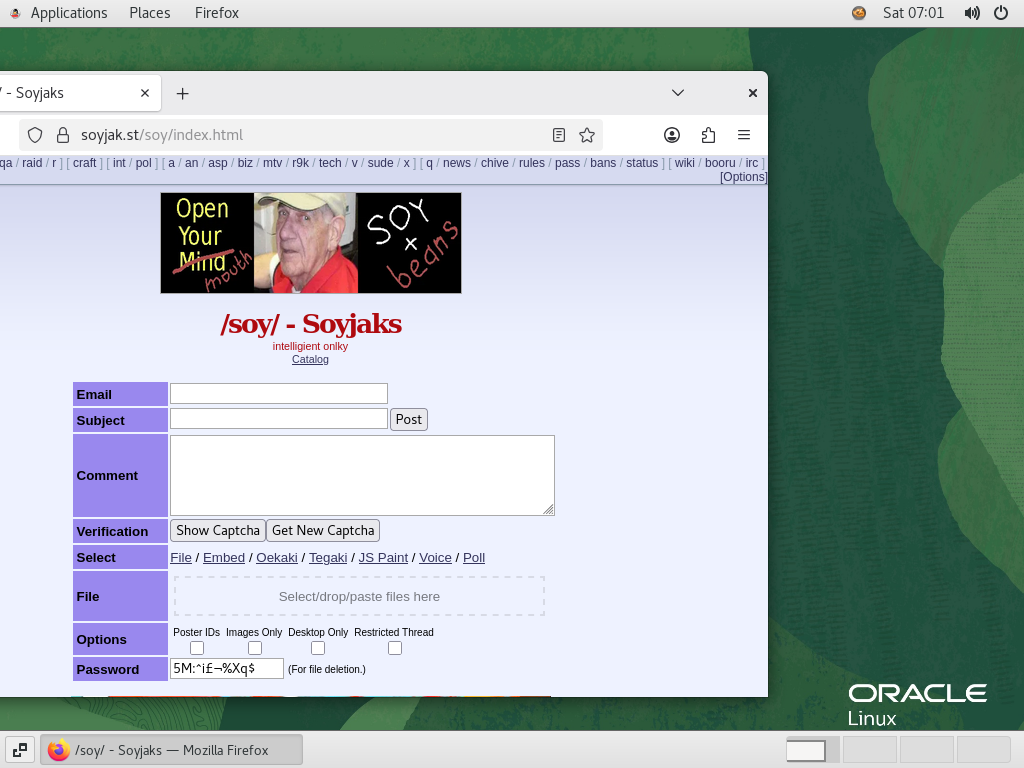The image size is (1024, 768).
Task: Open the Extensions puzzle icon
Action: pos(708,135)
